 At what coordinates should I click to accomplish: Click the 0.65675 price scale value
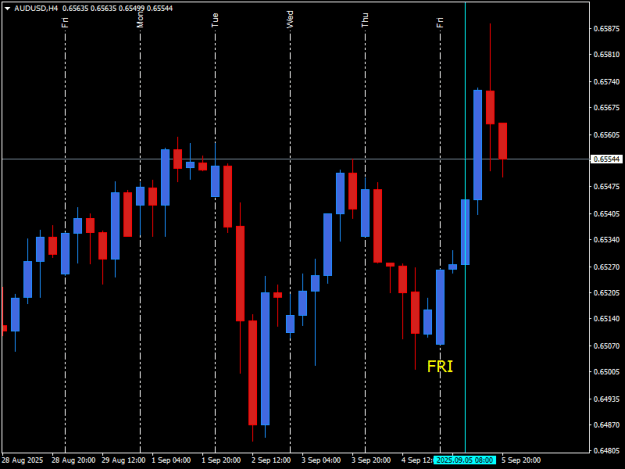607,108
